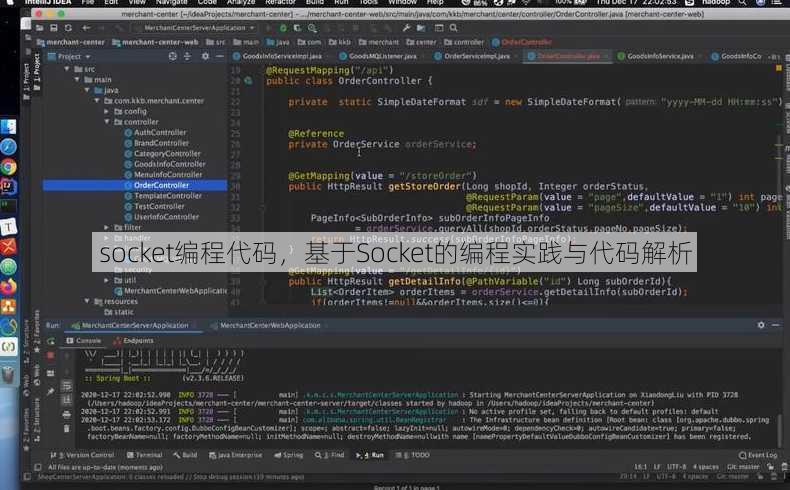Open Project Structure folder icon
The height and width of the screenshot is (490, 790).
[421, 28]
